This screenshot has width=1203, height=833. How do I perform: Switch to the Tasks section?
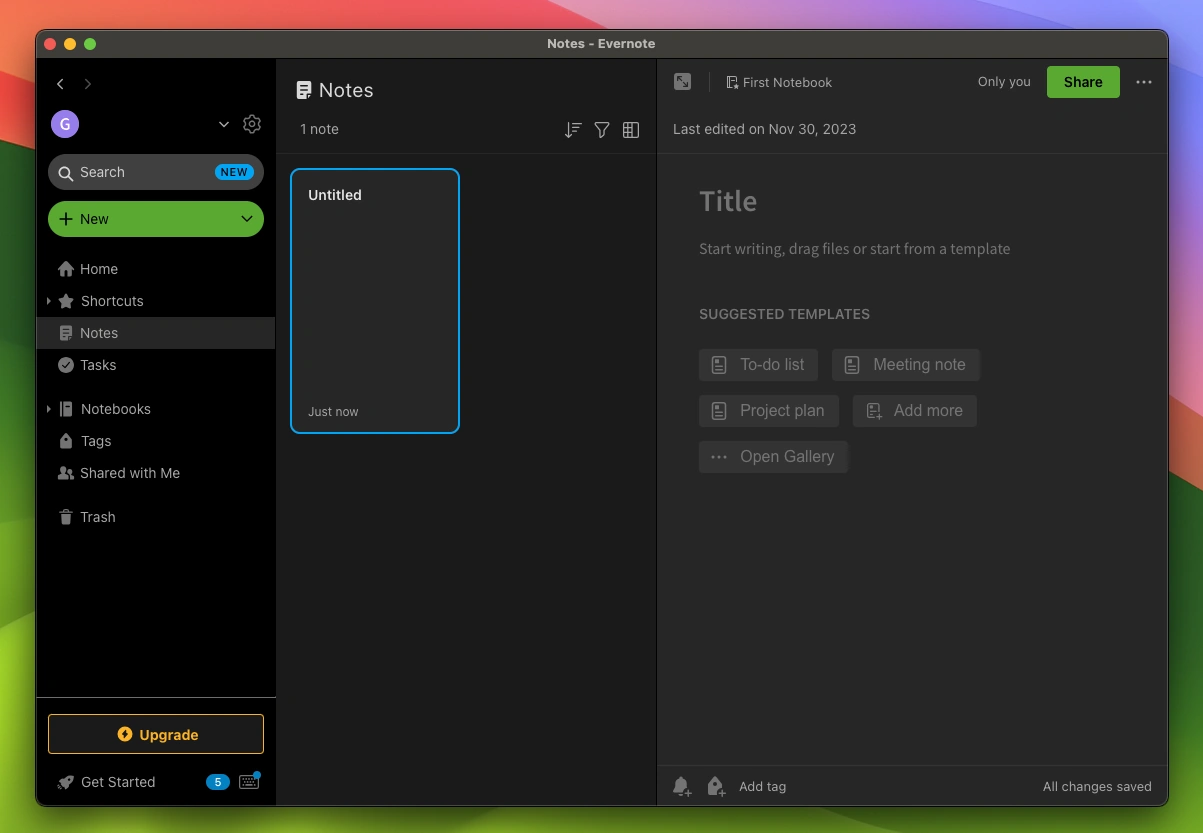click(x=98, y=365)
